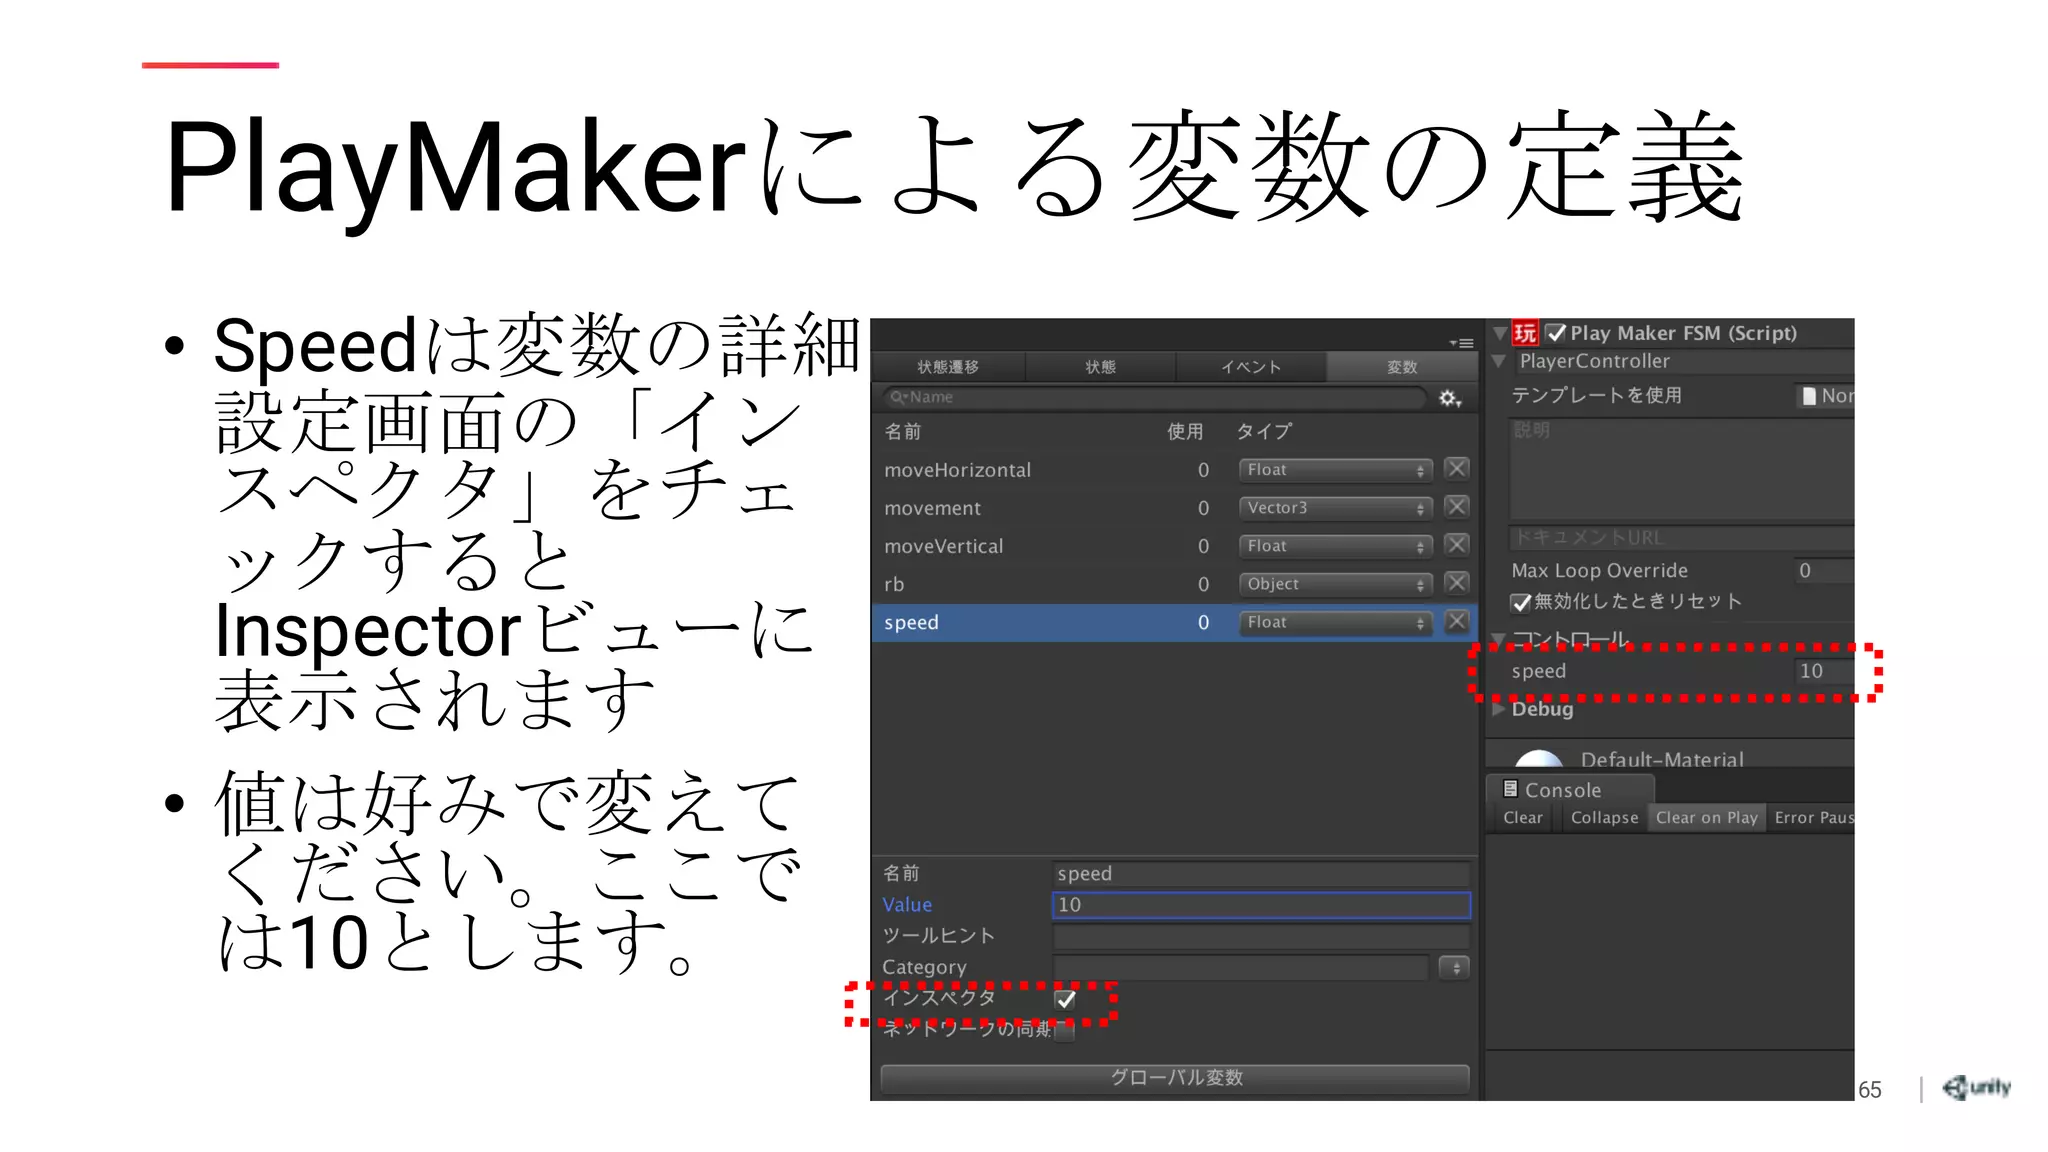
Task: Open Vector3 type dropdown for movement
Action: [1335, 508]
